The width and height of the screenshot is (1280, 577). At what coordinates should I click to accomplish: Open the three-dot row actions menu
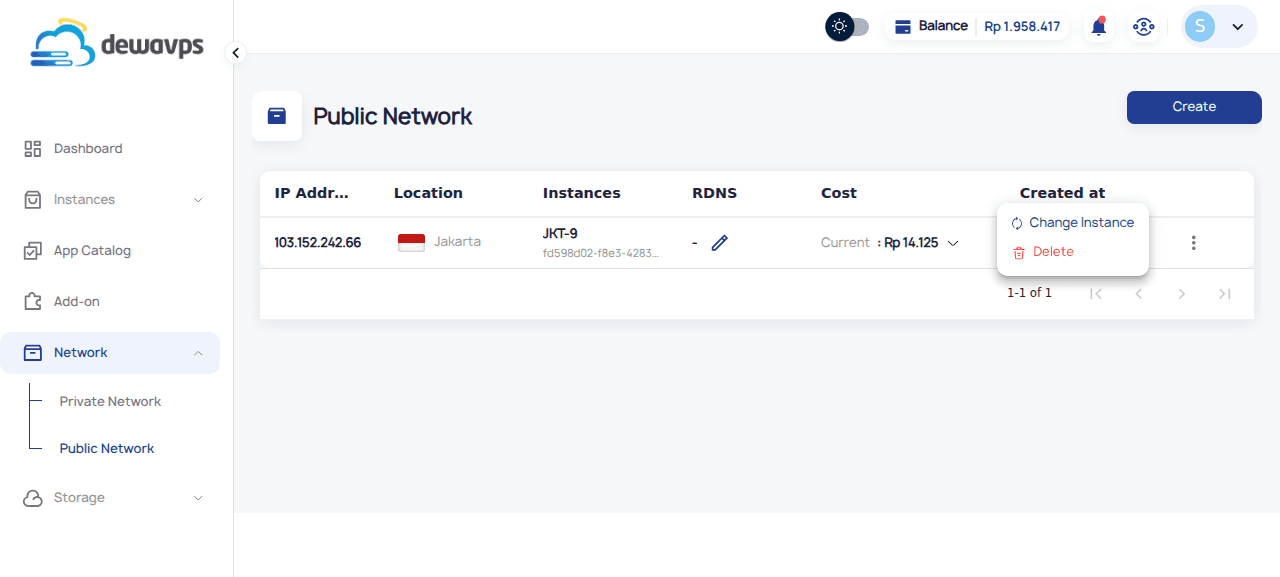[1193, 243]
